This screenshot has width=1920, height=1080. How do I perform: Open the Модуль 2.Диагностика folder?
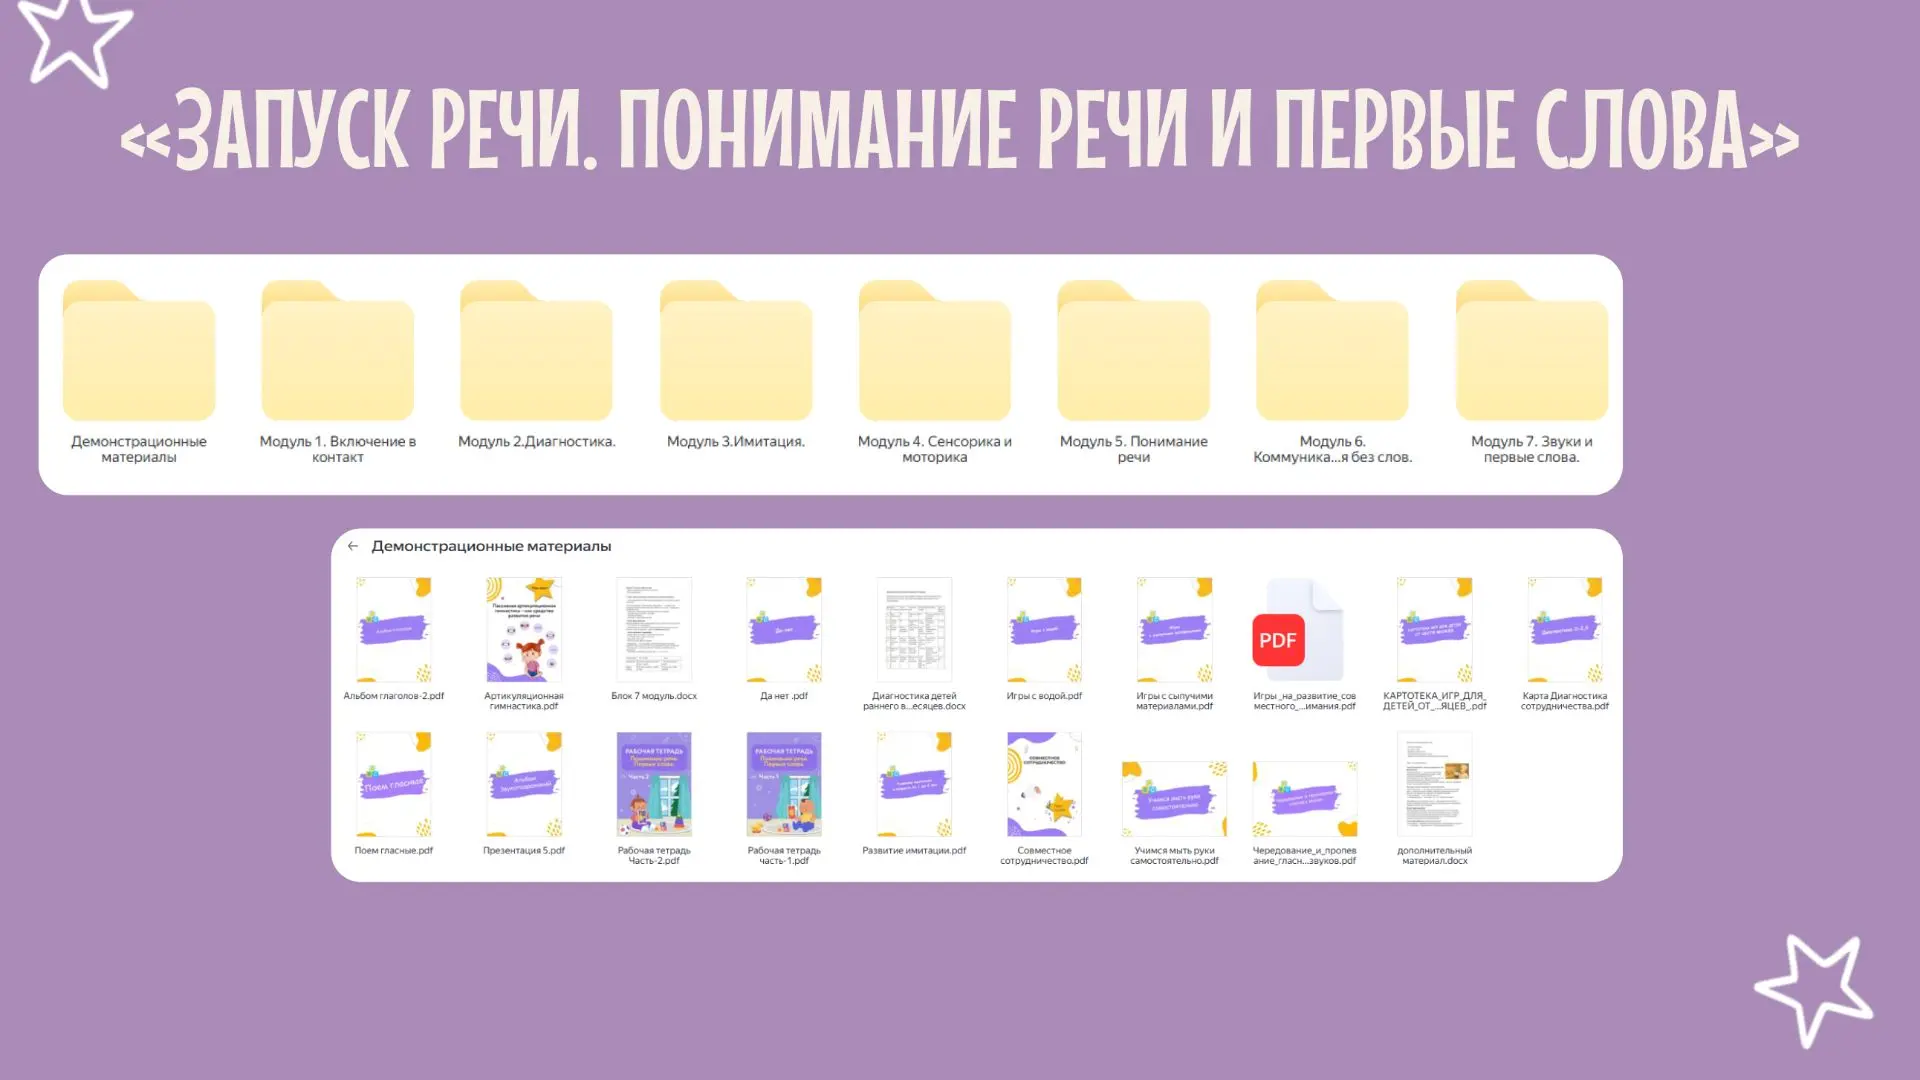pyautogui.click(x=537, y=351)
